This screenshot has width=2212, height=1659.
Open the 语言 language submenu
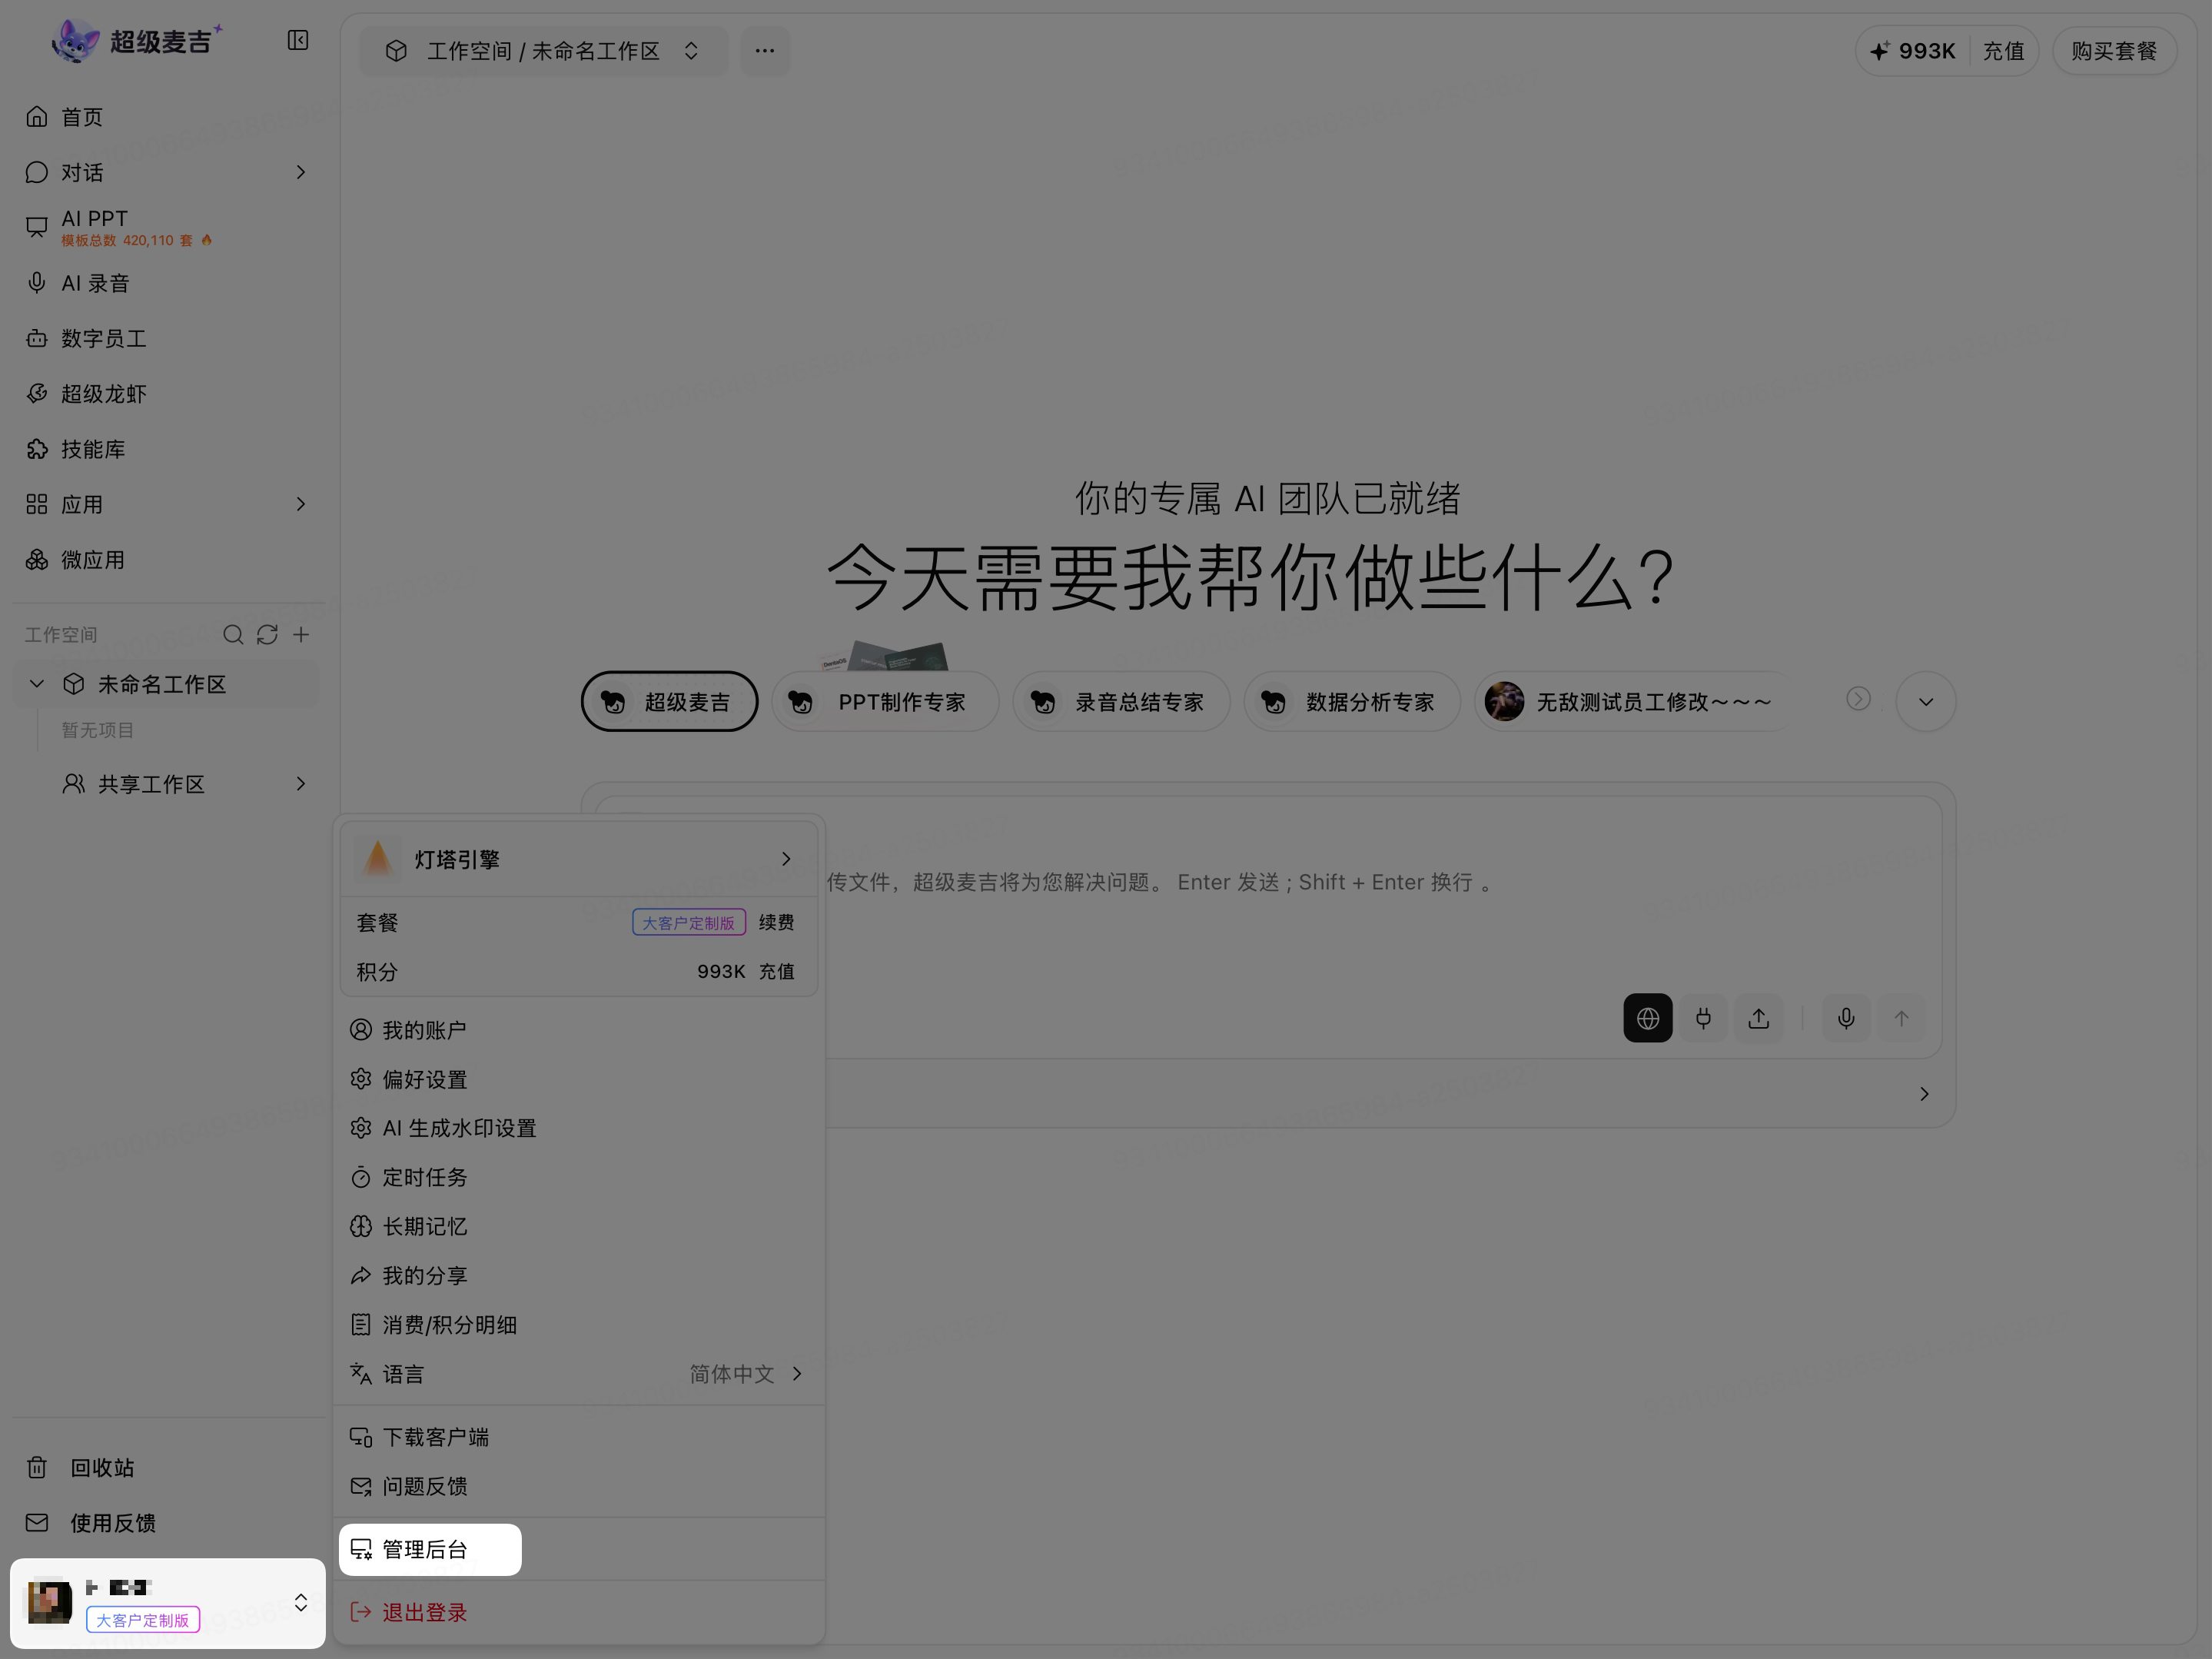click(579, 1374)
